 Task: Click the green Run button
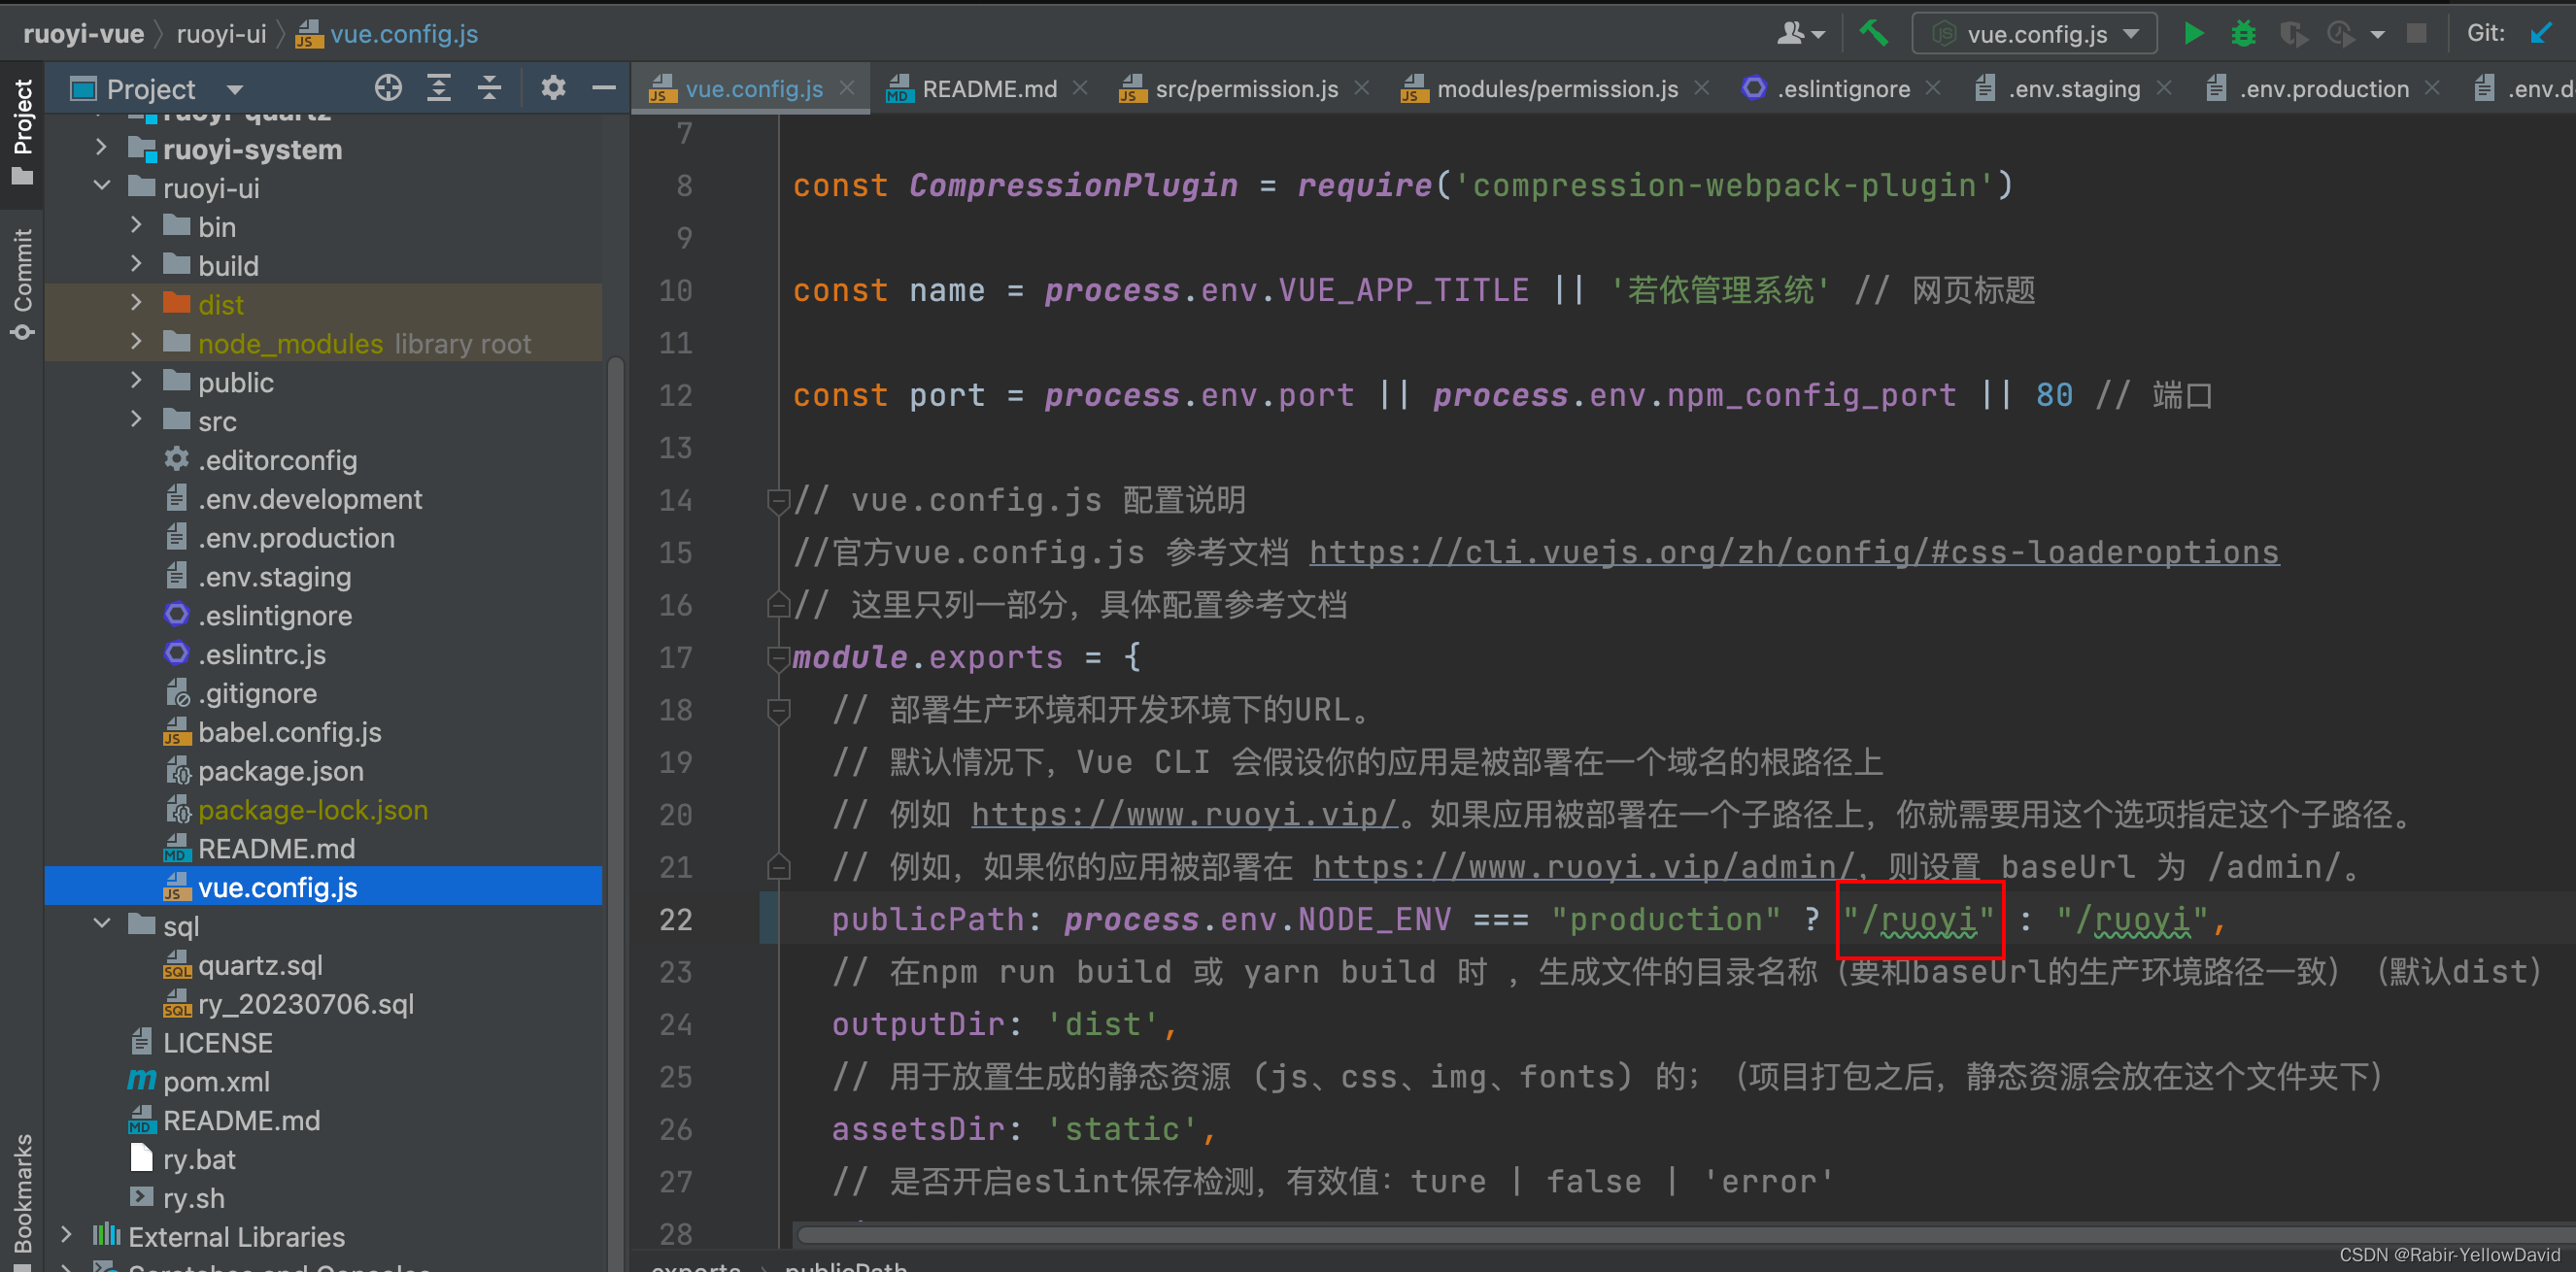[x=2193, y=34]
